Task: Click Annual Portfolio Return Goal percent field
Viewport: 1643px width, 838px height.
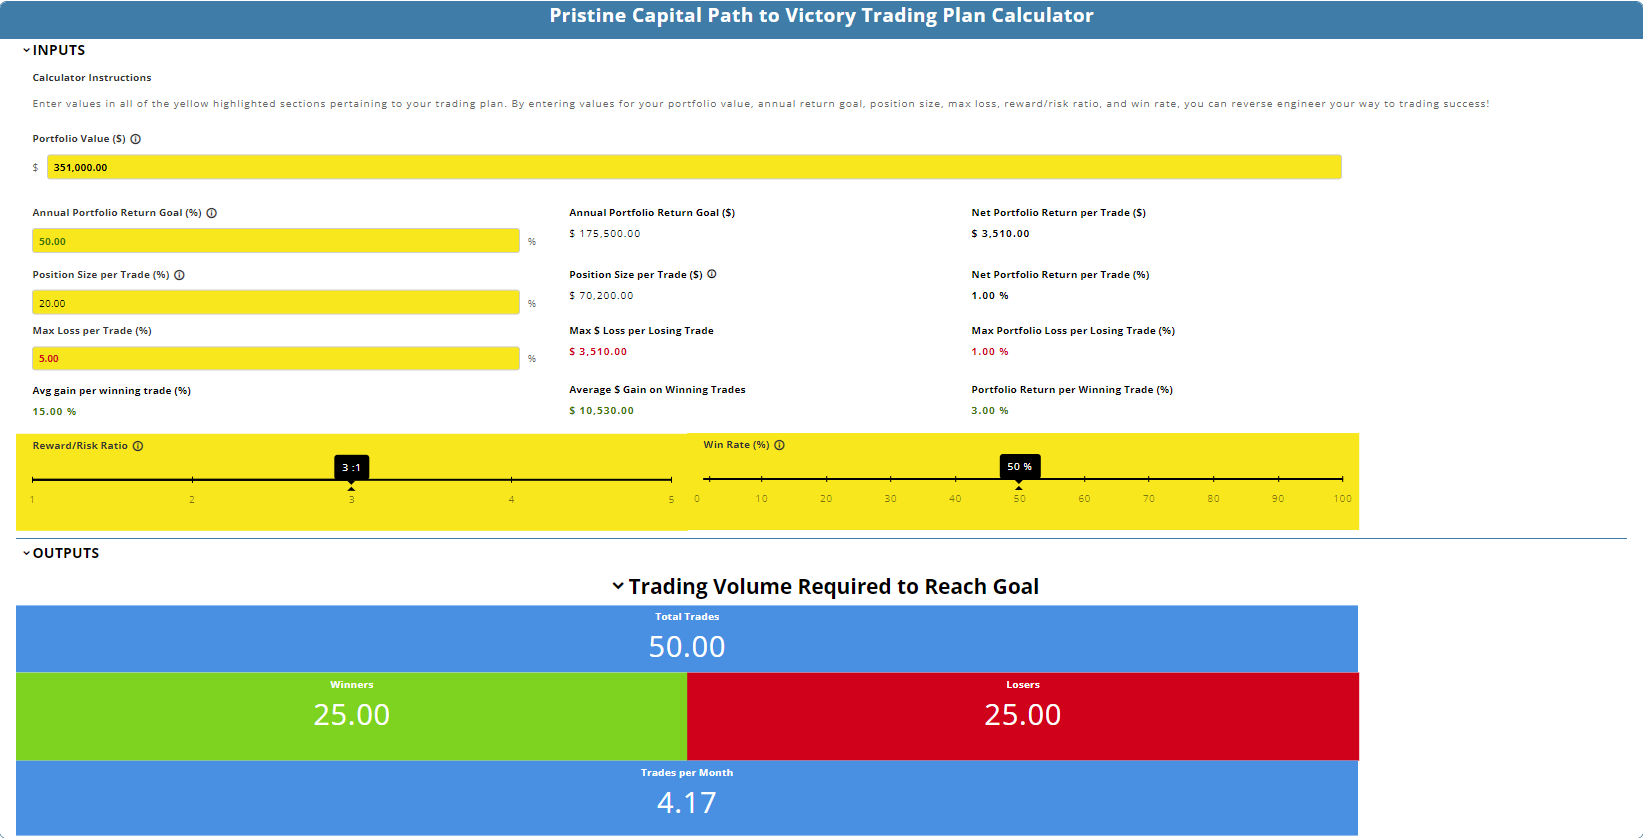Action: 276,241
